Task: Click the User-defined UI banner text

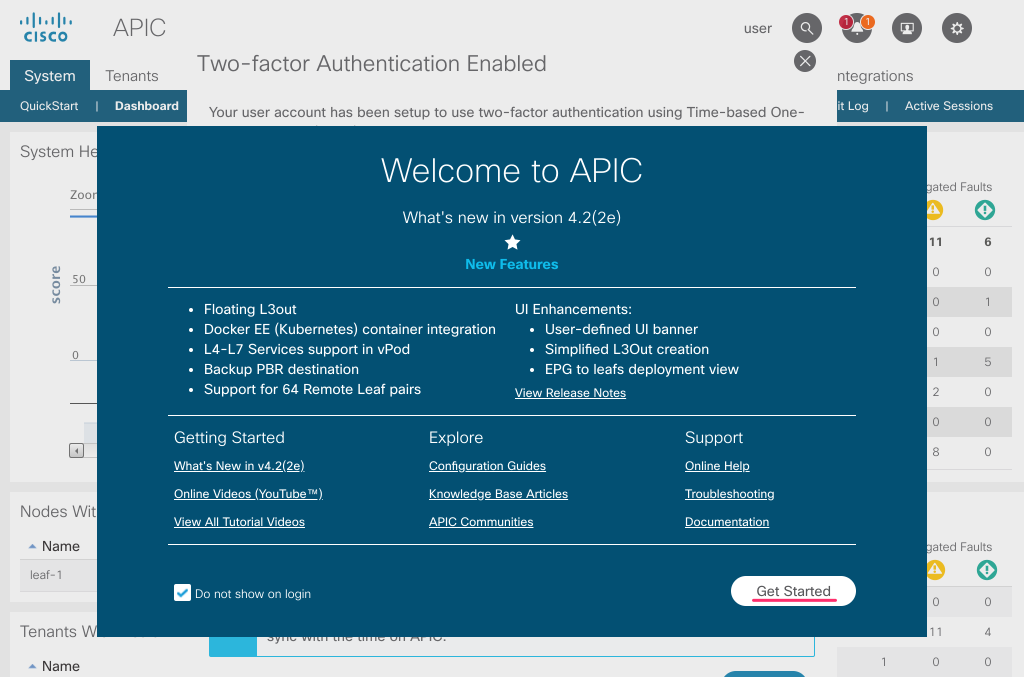Action: pos(621,330)
